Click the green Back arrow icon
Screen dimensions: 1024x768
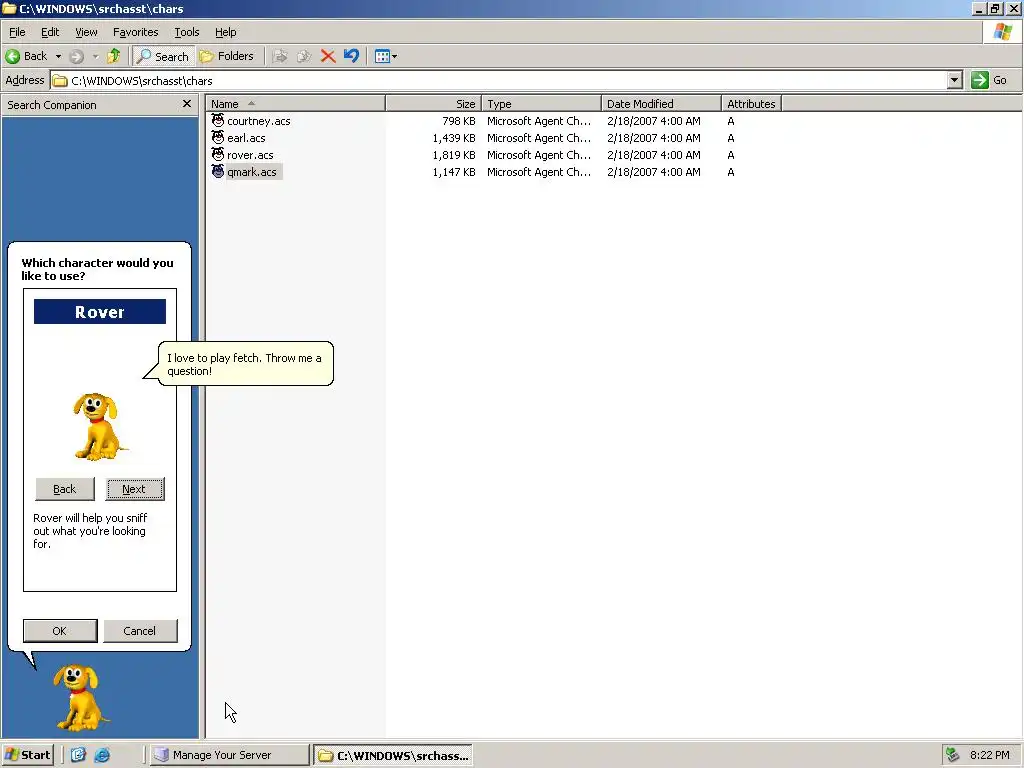point(12,56)
